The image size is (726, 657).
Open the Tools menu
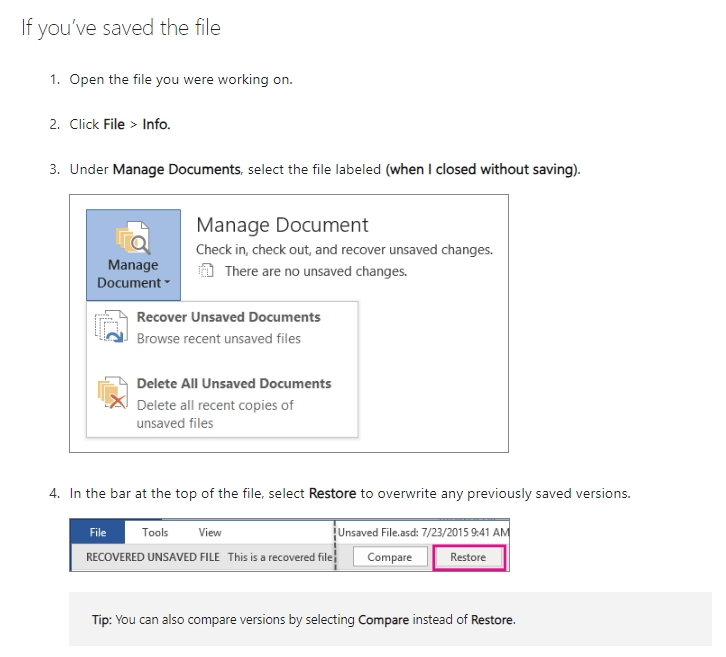click(155, 532)
